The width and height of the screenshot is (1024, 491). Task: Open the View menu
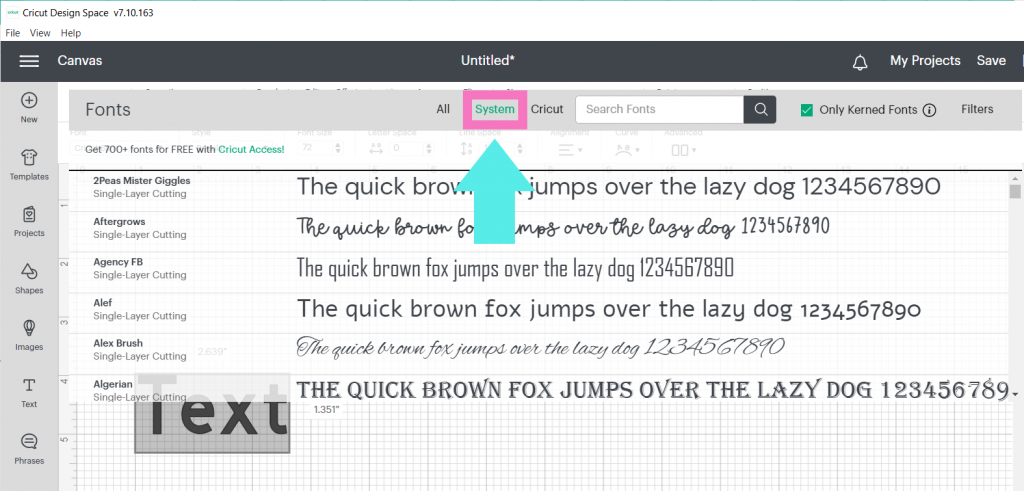tap(40, 33)
